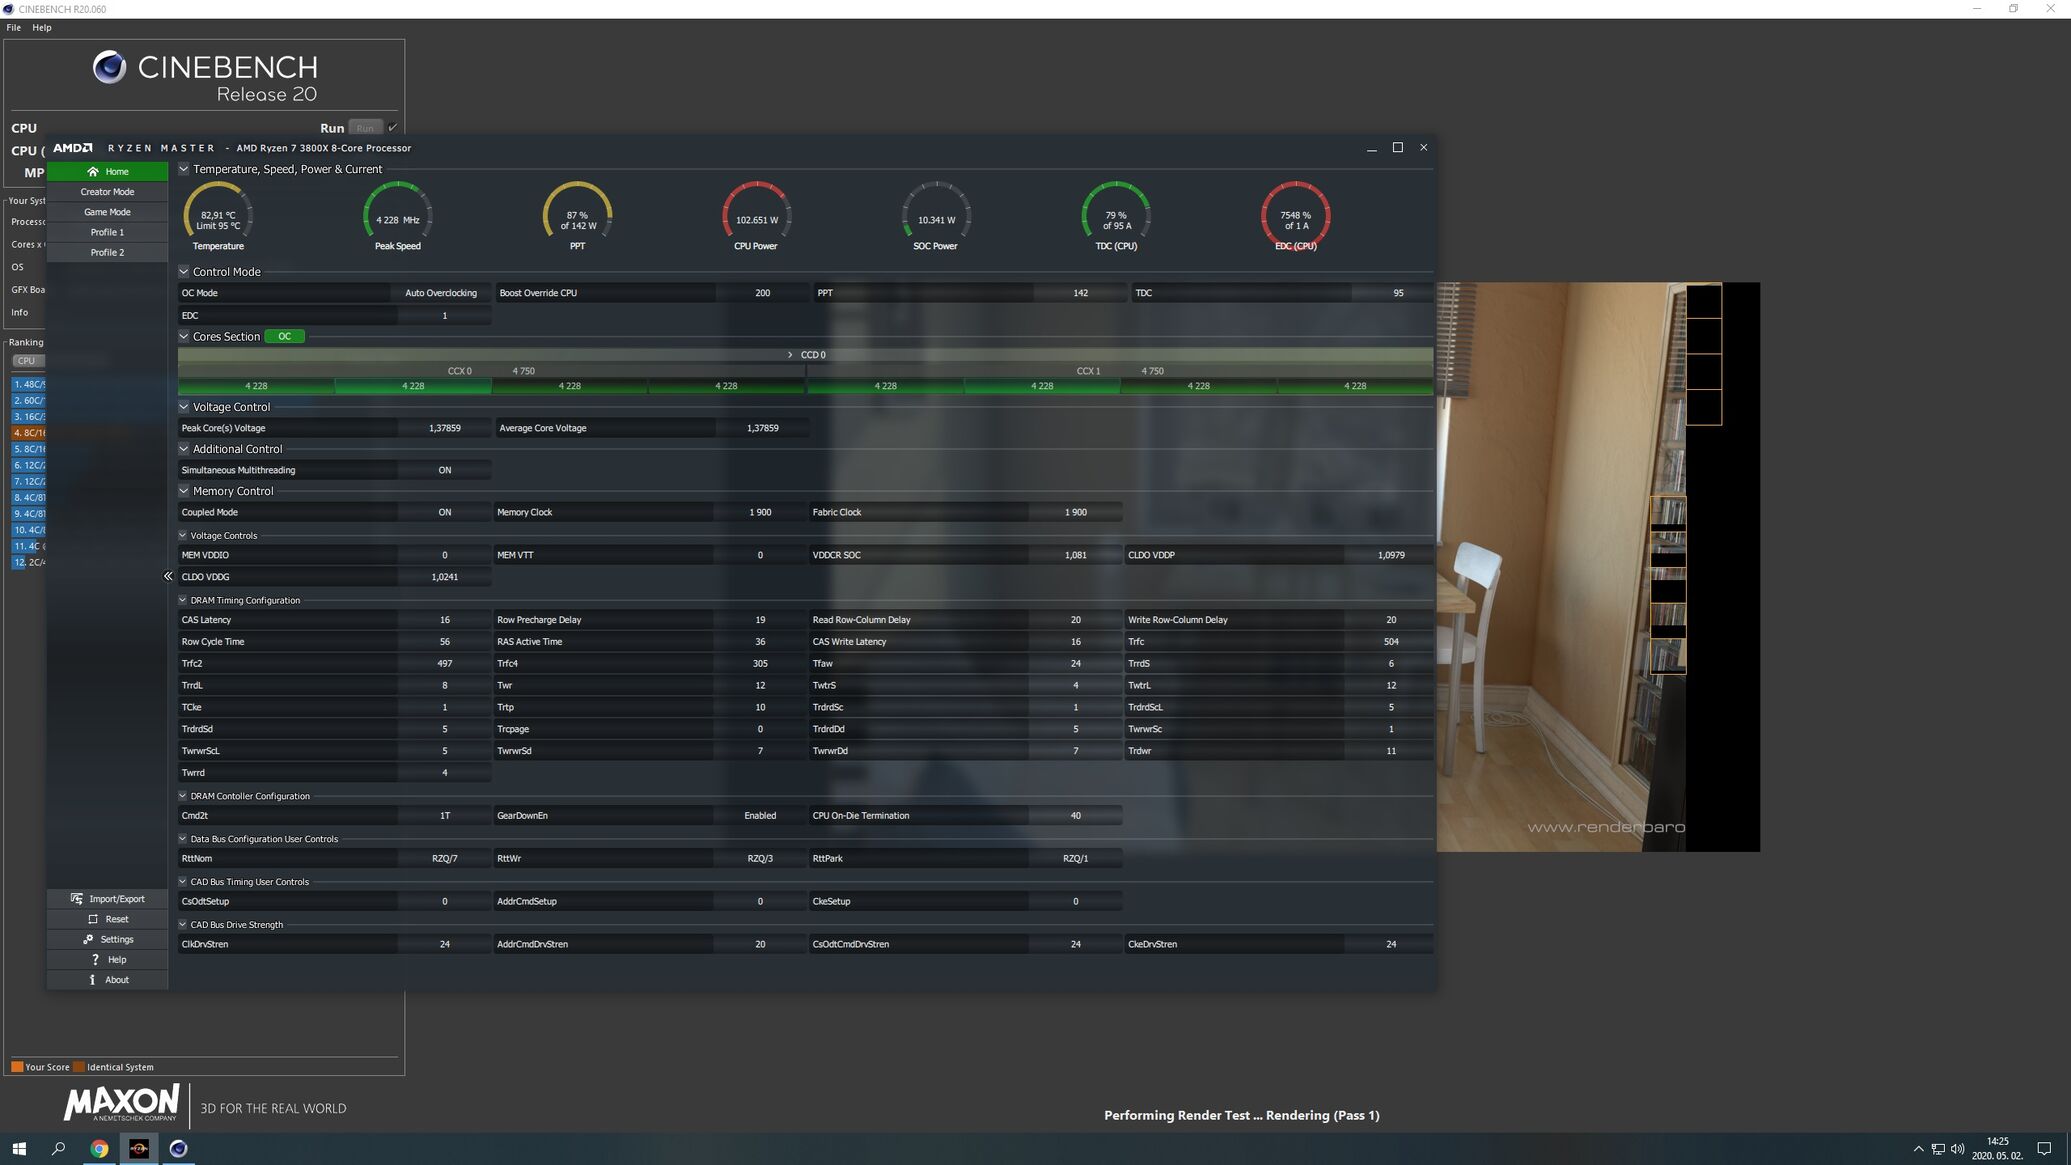The height and width of the screenshot is (1165, 2071).
Task: Switch to Game Mode profile
Action: pos(107,212)
